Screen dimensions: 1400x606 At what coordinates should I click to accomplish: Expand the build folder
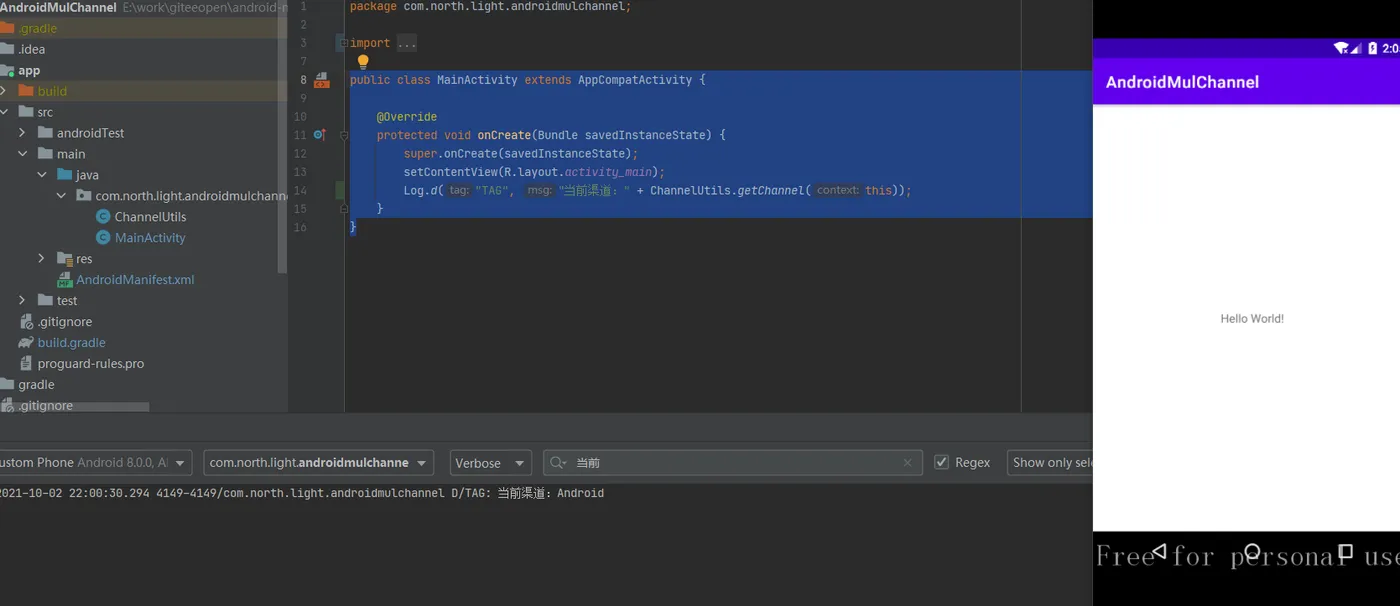tap(3, 91)
